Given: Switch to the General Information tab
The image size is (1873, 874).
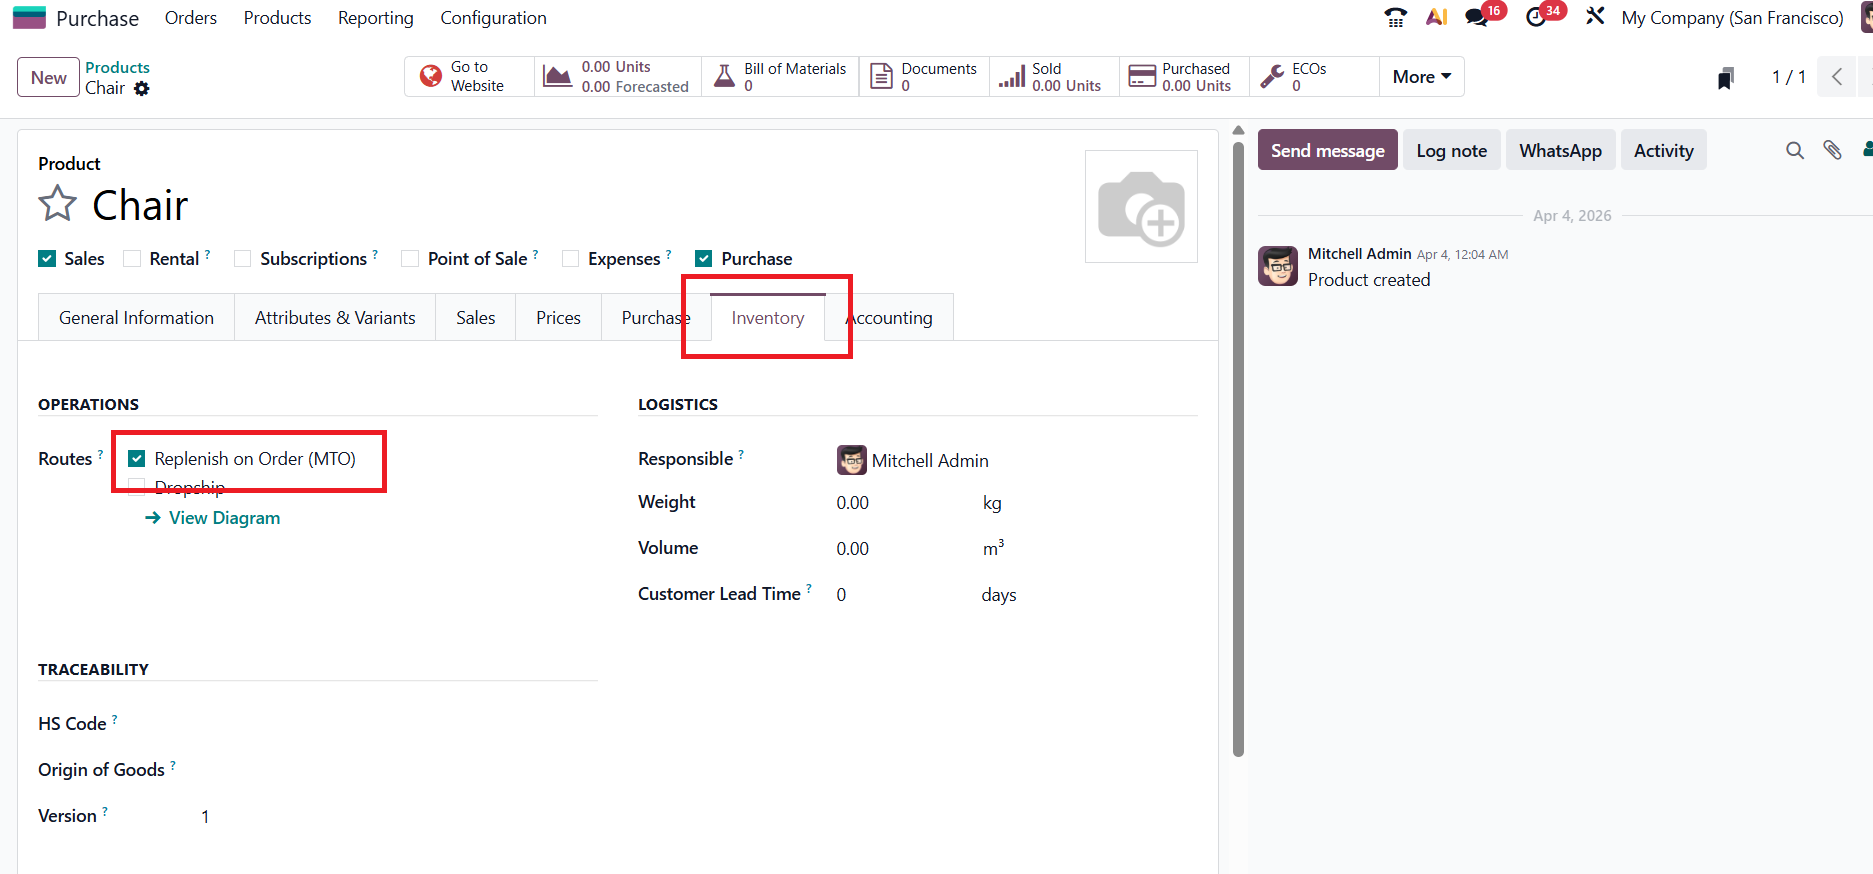Looking at the screenshot, I should [136, 318].
